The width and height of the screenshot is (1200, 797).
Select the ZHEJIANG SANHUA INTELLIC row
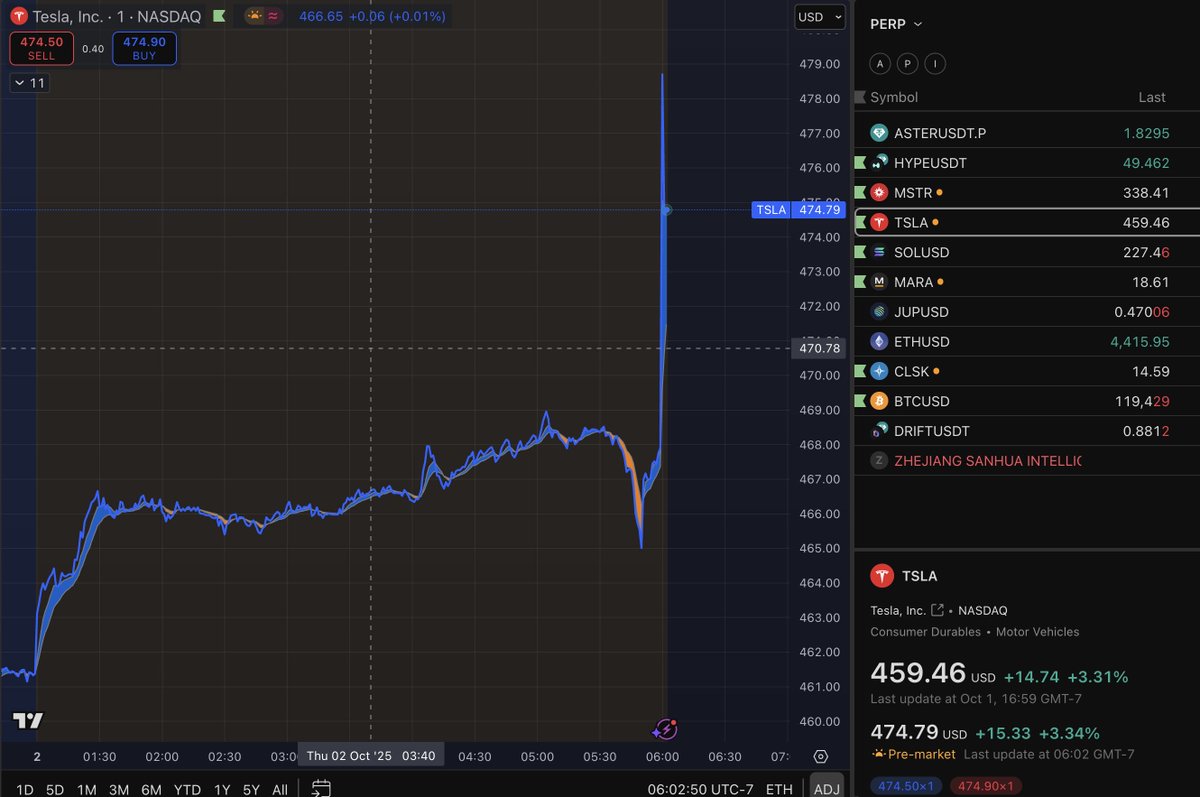(x=1026, y=461)
